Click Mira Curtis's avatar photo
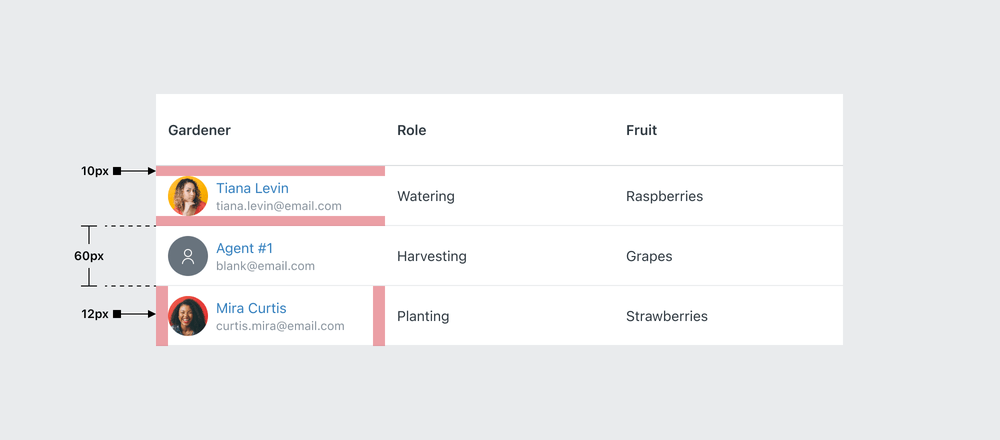1000x440 pixels. [188, 316]
